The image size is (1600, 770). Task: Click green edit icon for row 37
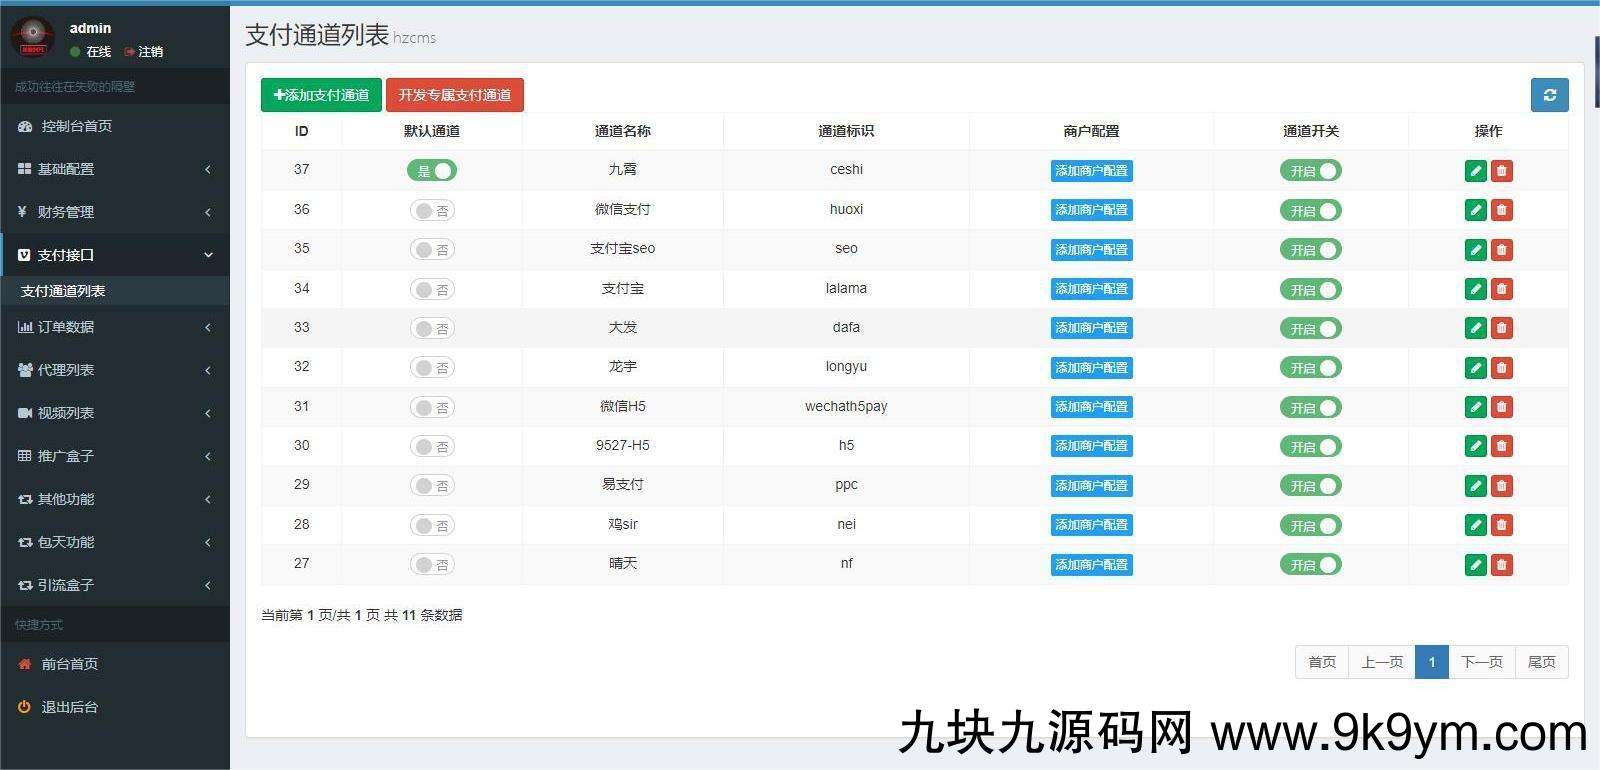(1475, 171)
